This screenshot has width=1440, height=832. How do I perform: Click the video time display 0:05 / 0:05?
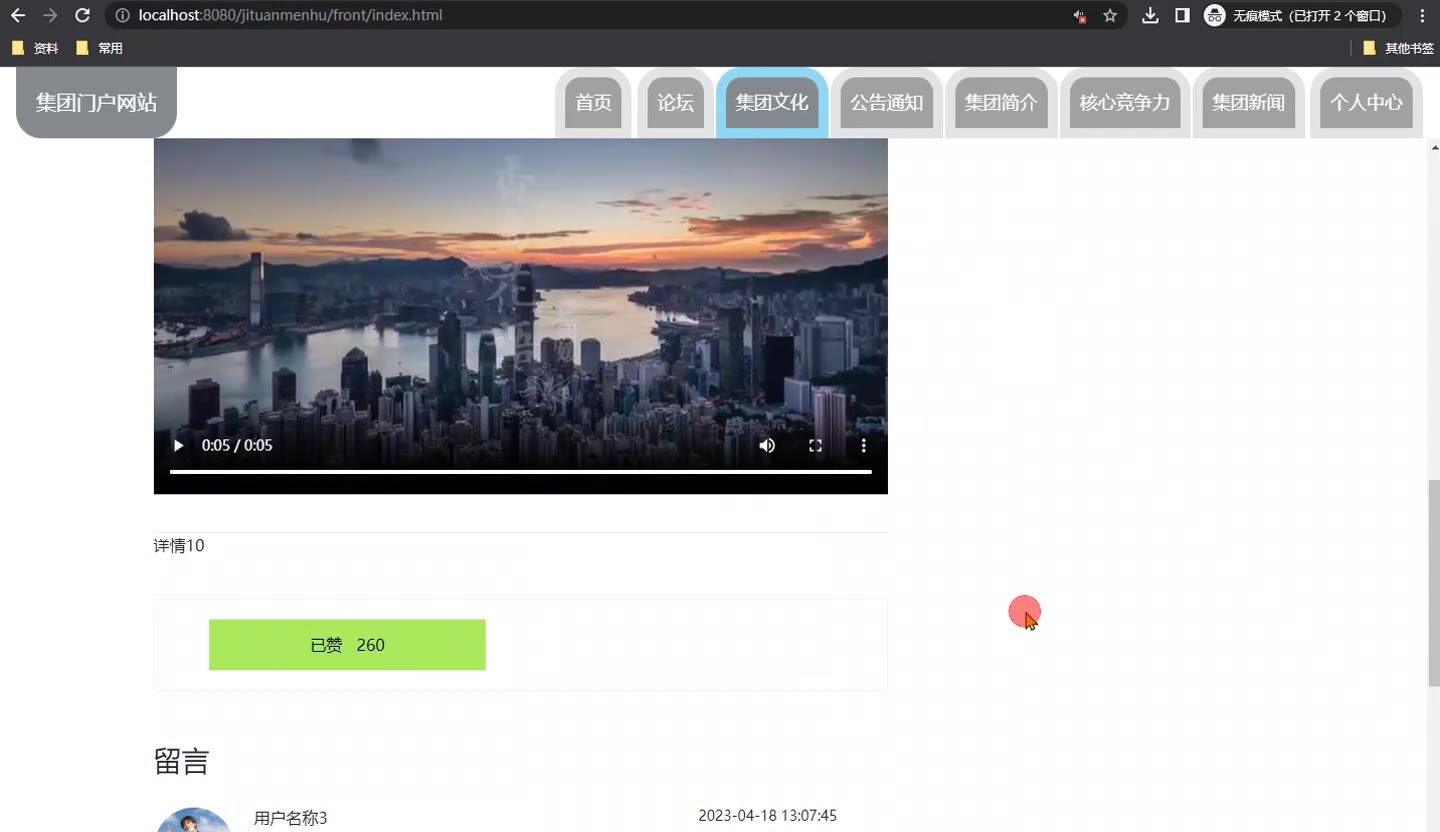pyautogui.click(x=237, y=446)
